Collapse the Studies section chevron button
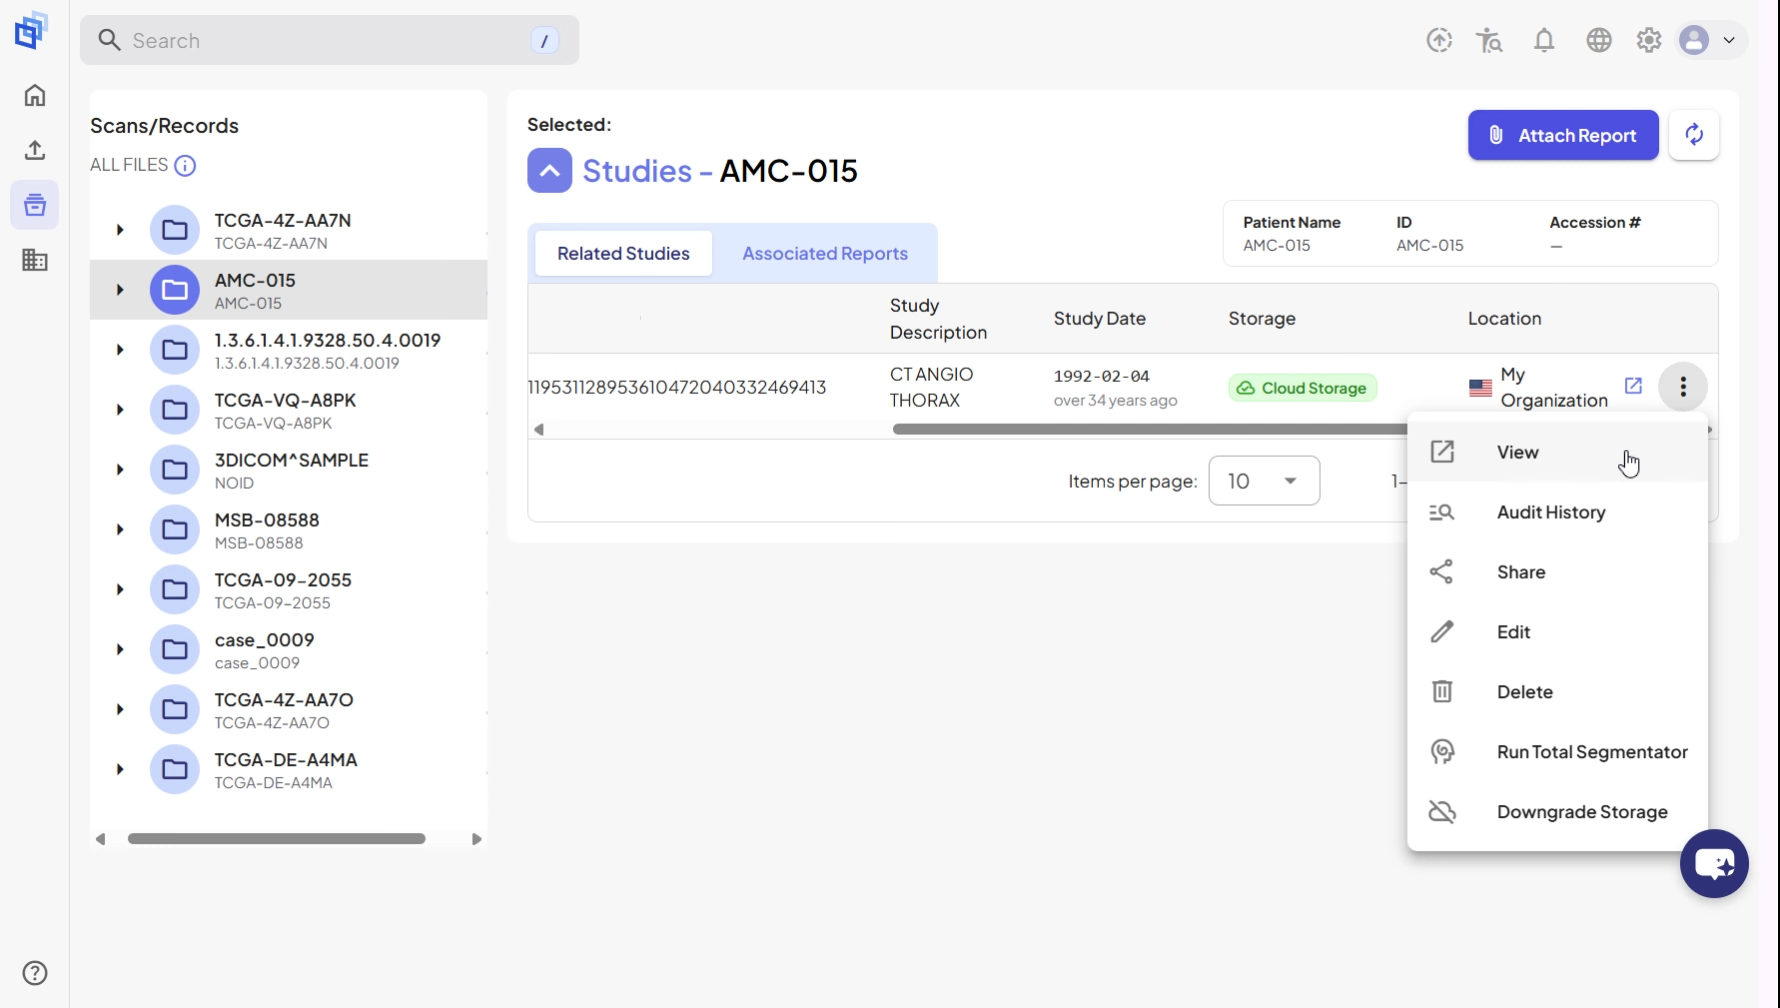Viewport: 1780px width, 1008px height. pos(550,171)
